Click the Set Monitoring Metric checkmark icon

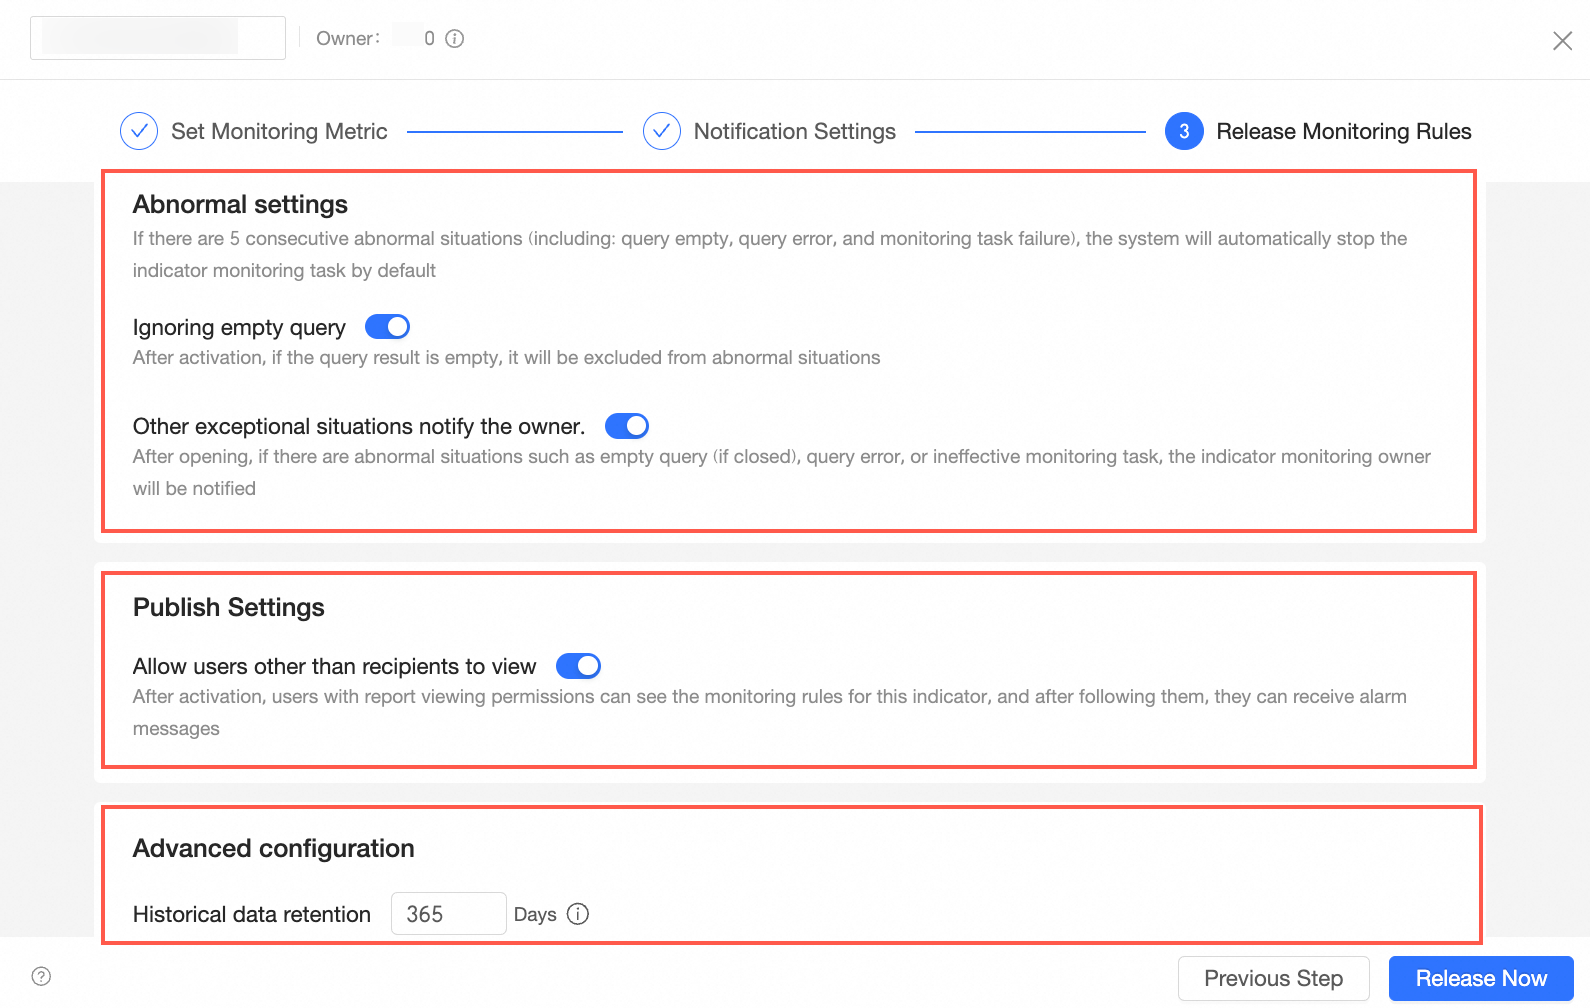tap(139, 131)
